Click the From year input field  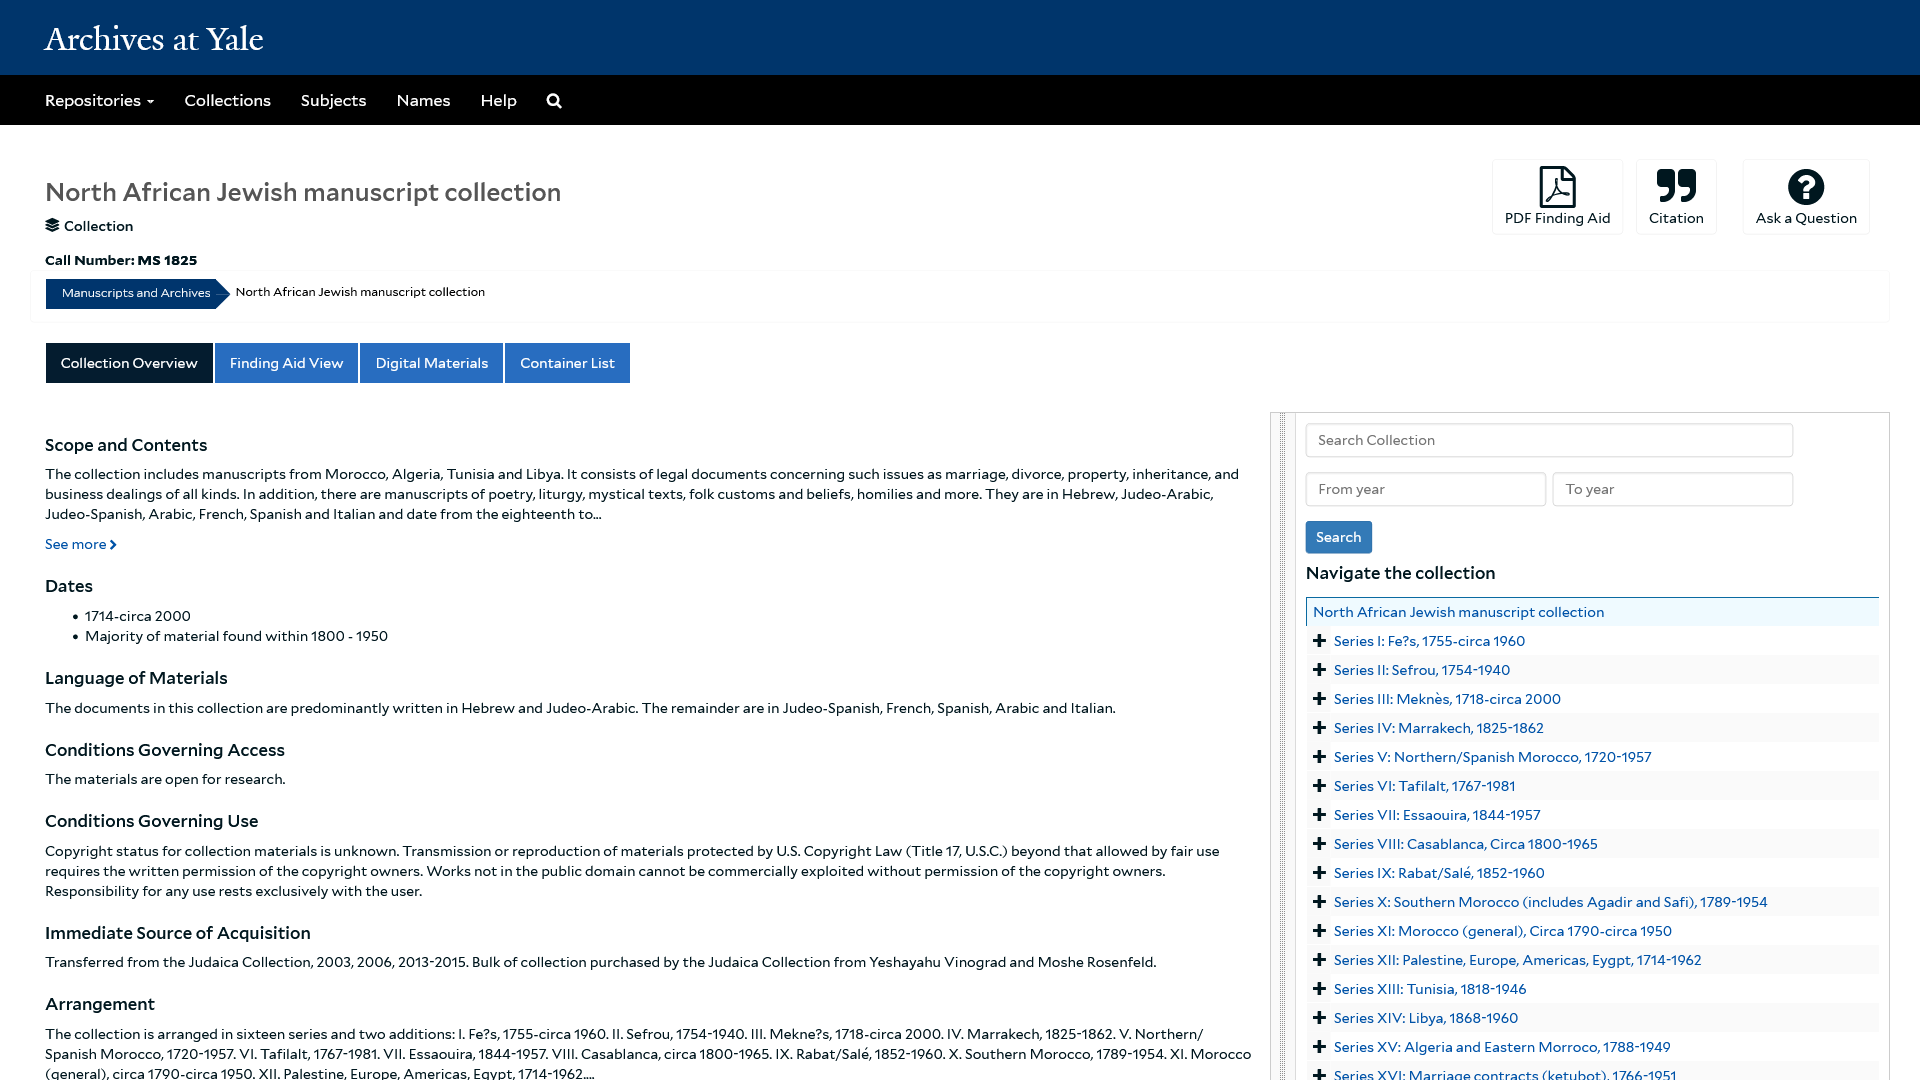(x=1424, y=489)
